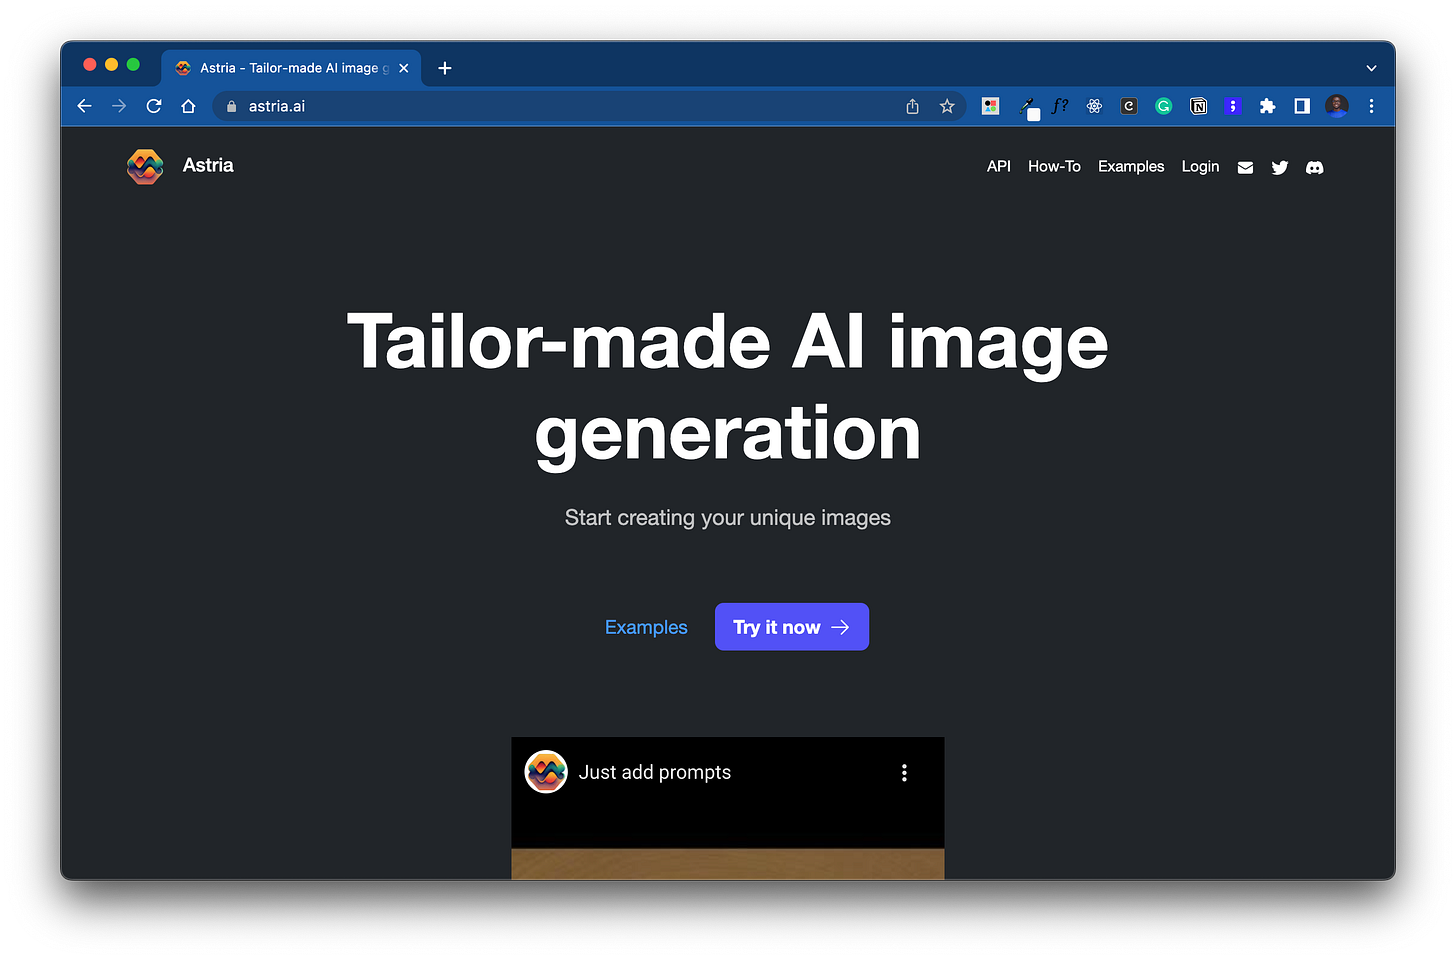Open the Extensions puzzle piece icon
The image size is (1456, 960).
point(1267,106)
